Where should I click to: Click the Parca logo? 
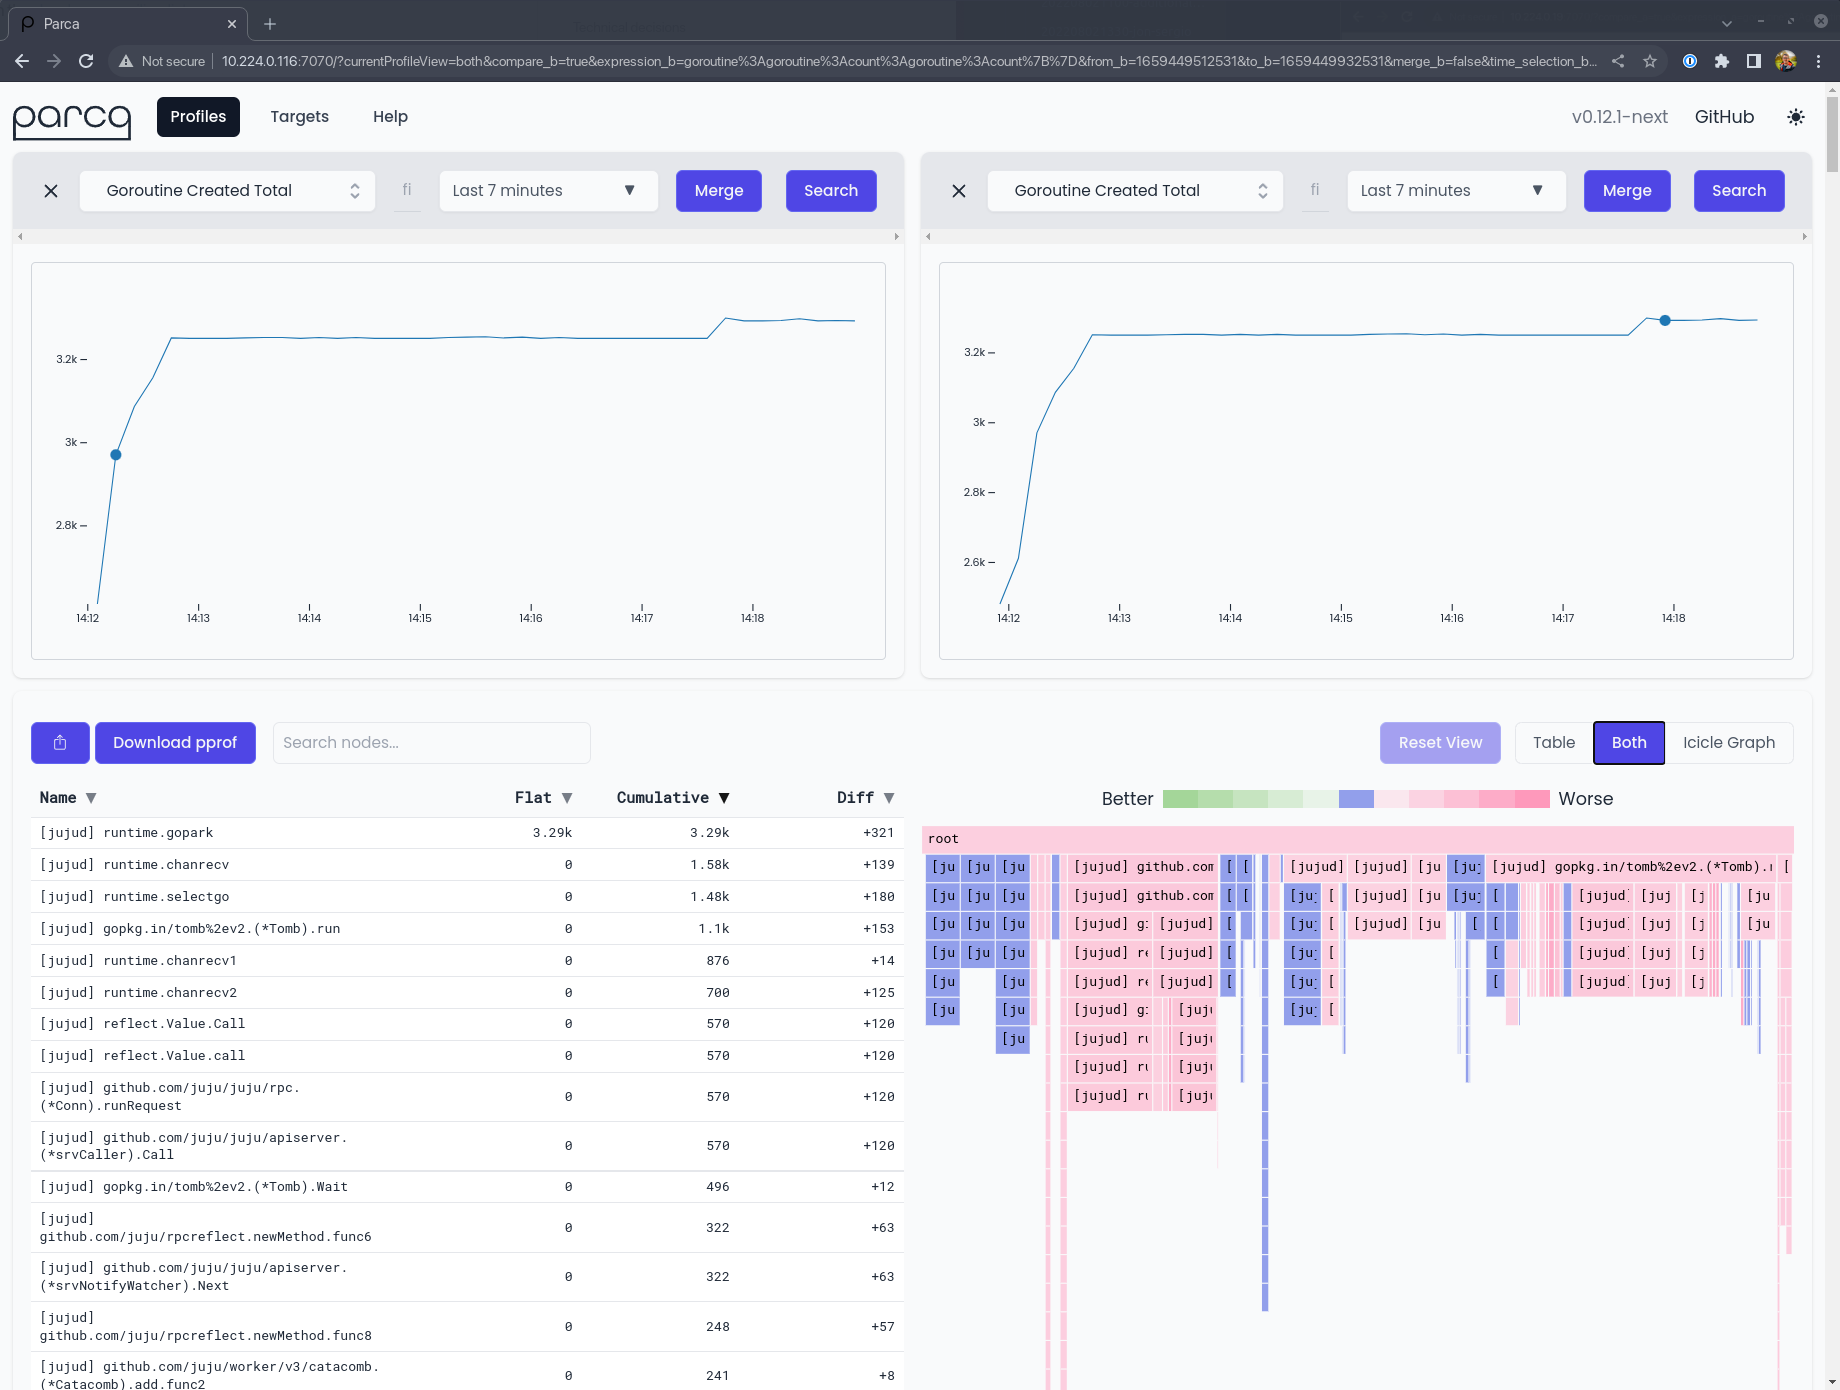72,119
